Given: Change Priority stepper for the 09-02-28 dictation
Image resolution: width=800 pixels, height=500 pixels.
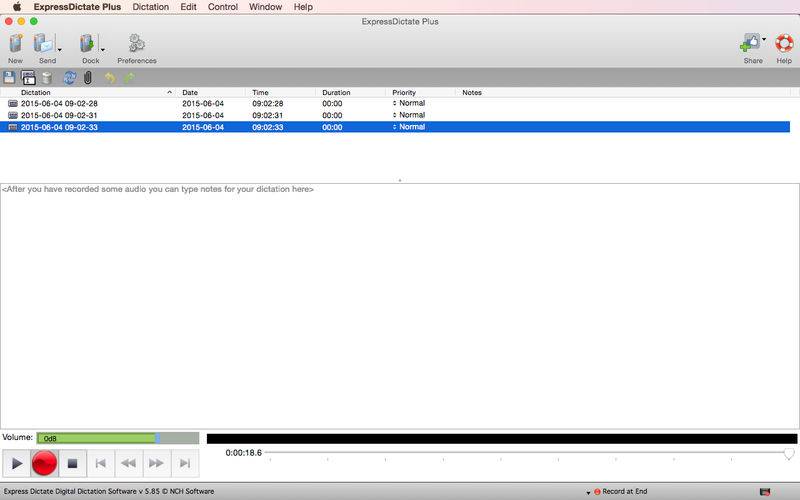Looking at the screenshot, I should pos(394,103).
